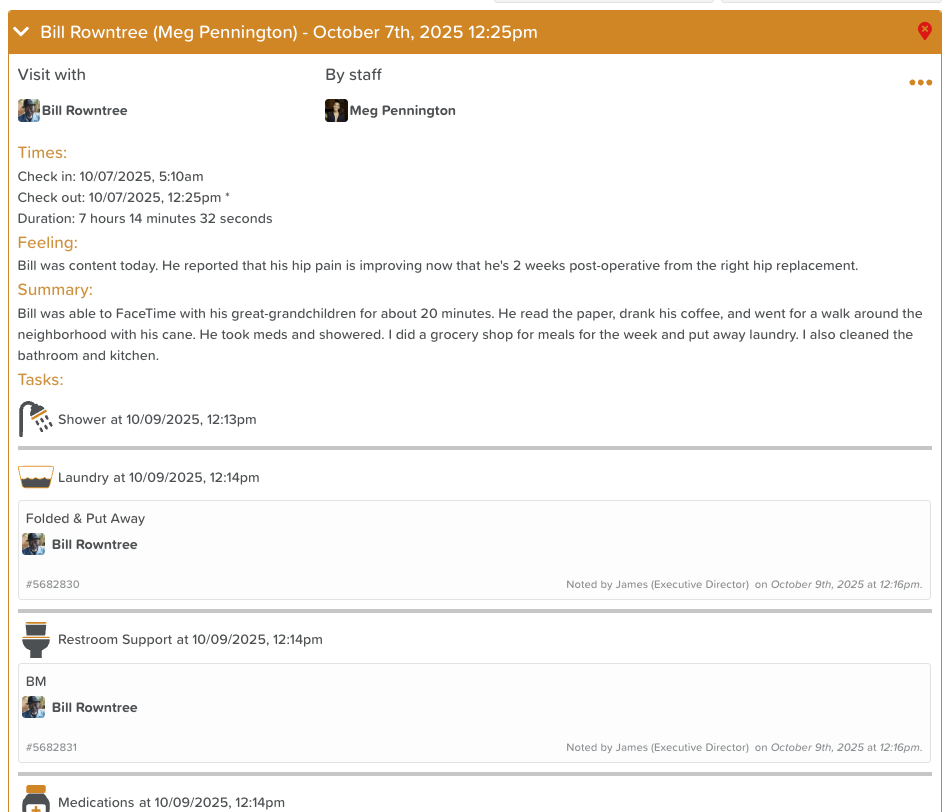This screenshot has width=952, height=812.
Task: Click the visit header title text
Action: pos(289,32)
